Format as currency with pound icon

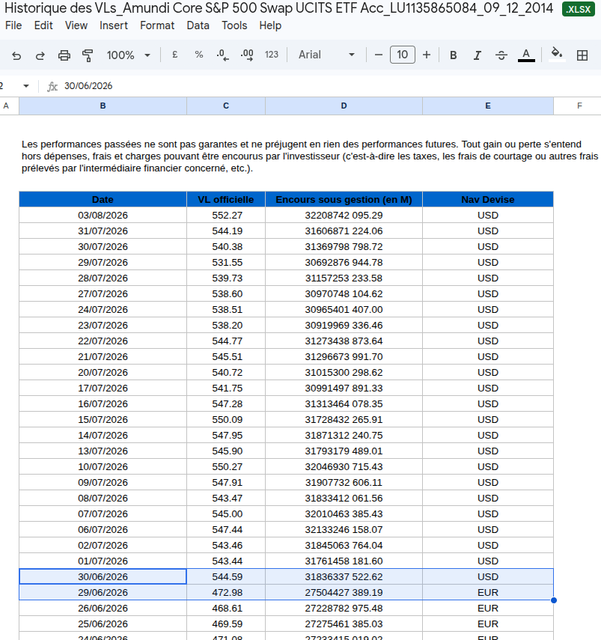pyautogui.click(x=175, y=55)
